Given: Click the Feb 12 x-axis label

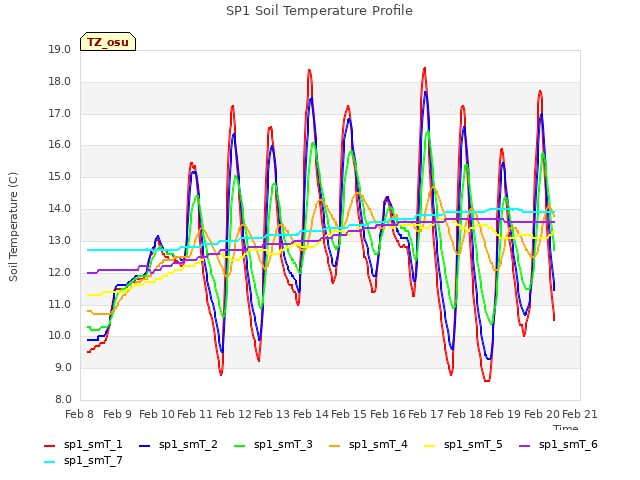Looking at the screenshot, I should click(234, 414).
